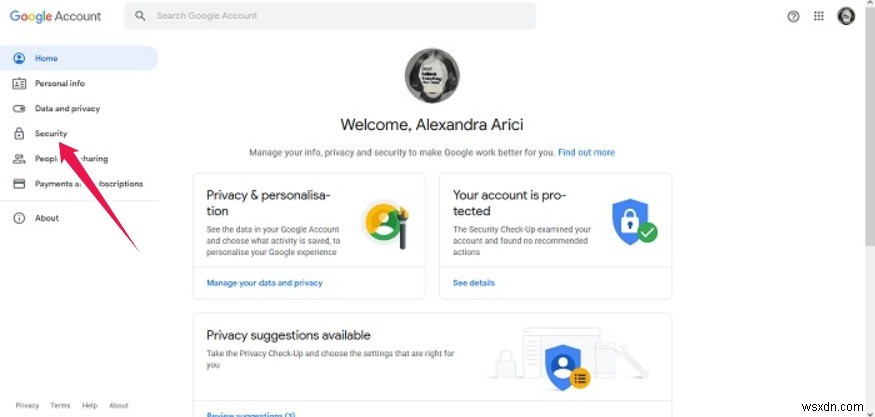Focus the Search Google Account field
875x417 pixels.
330,16
